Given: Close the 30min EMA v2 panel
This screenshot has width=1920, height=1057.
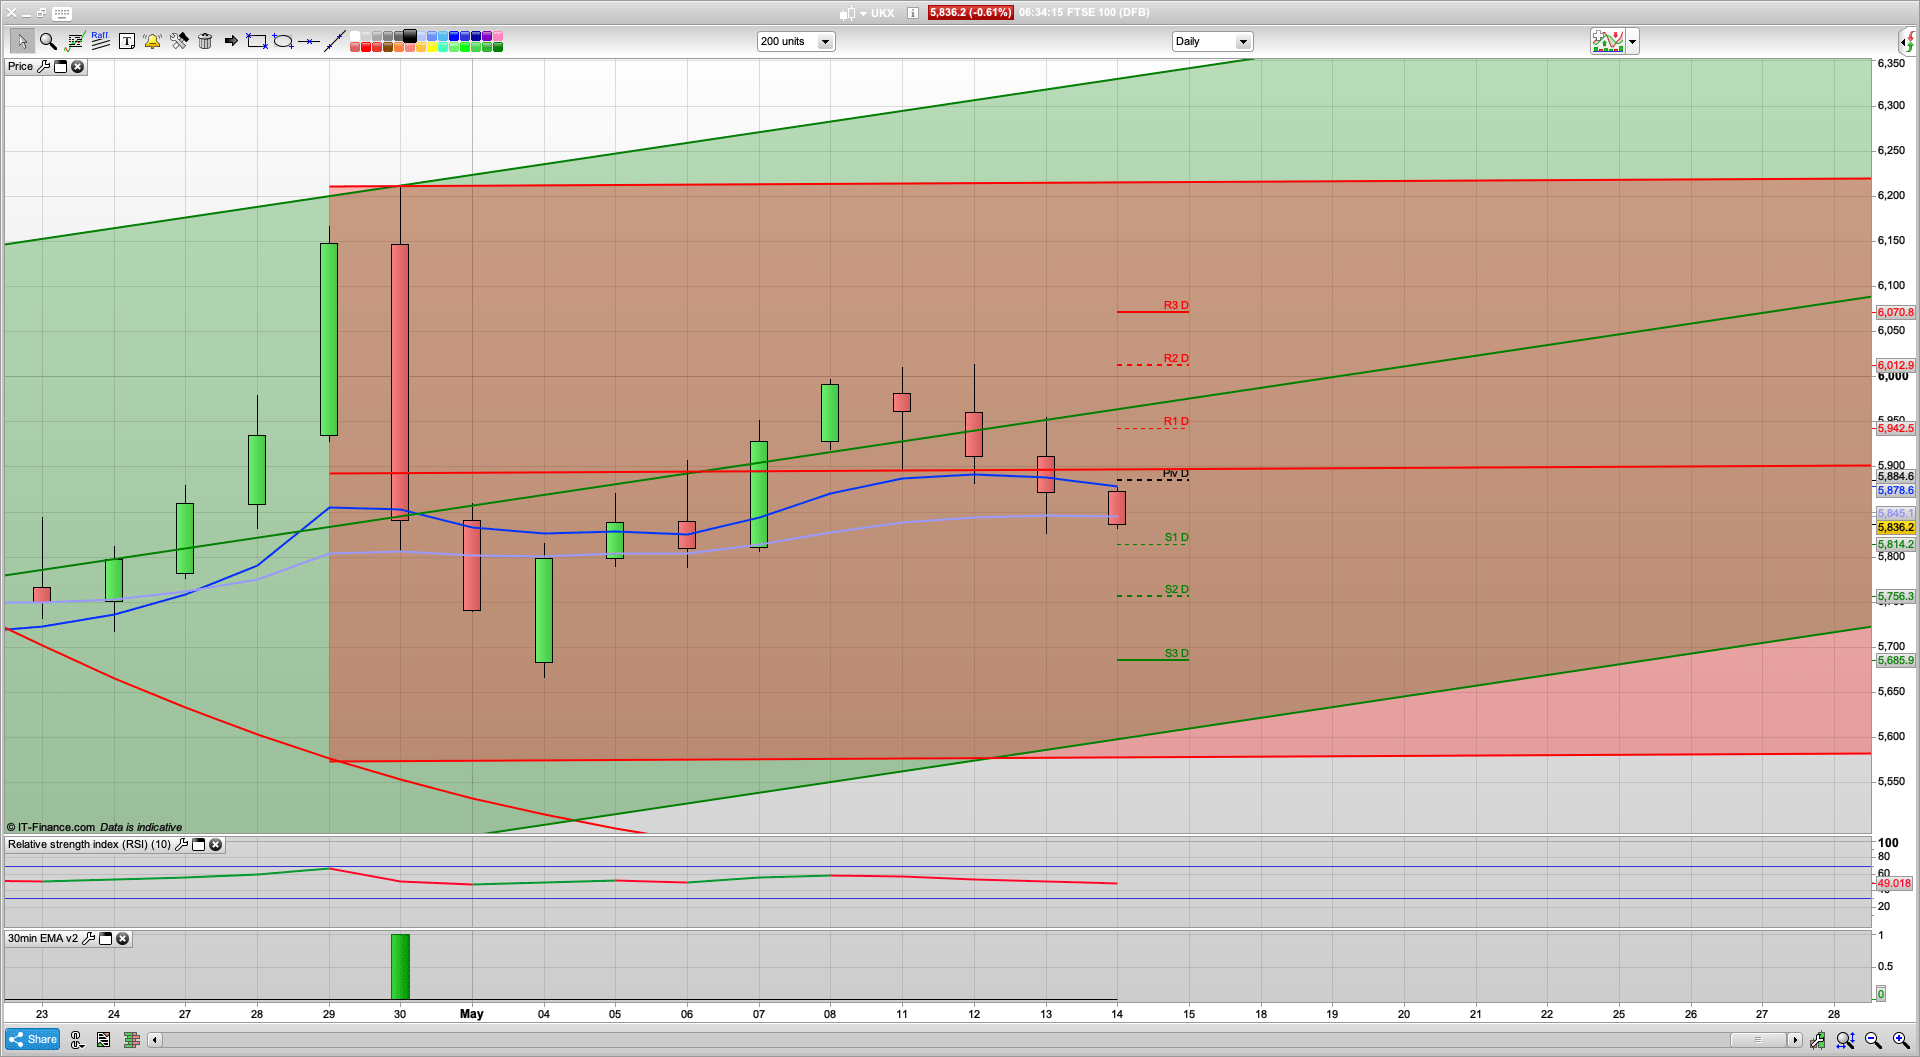Looking at the screenshot, I should click(122, 939).
